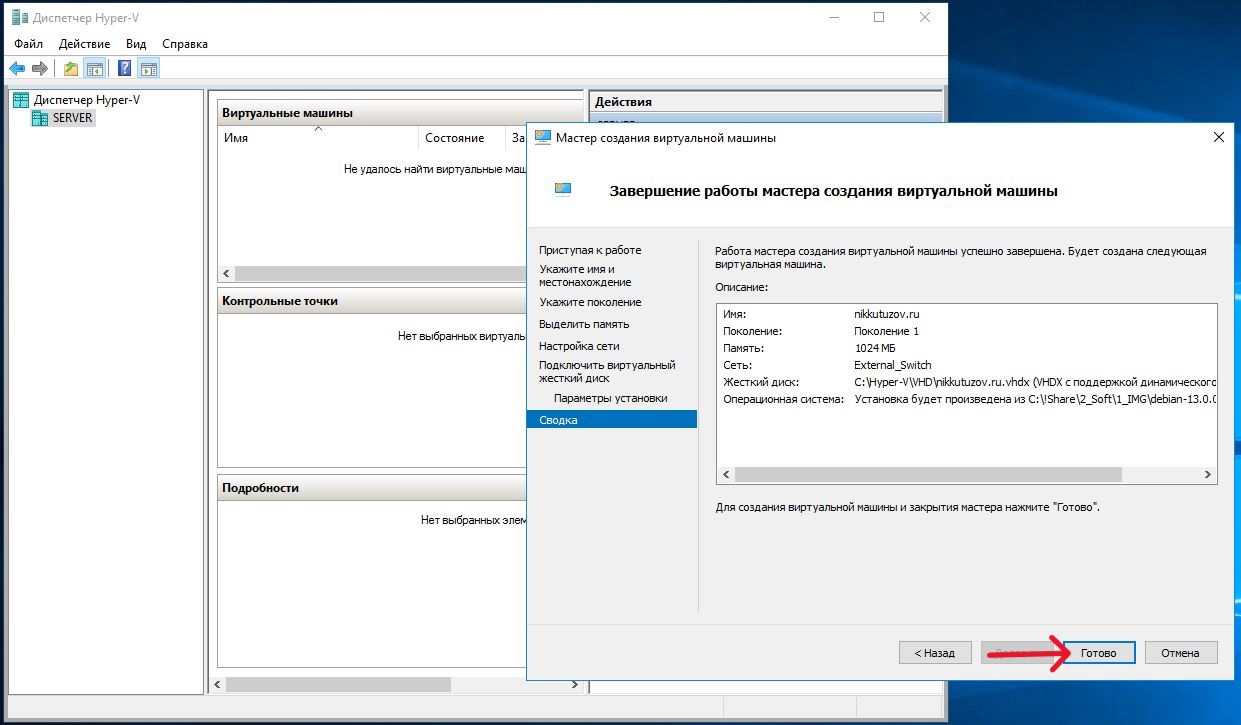The image size is (1241, 725).
Task: Toggle the Show/Hide Action Pane icon
Action: [148, 68]
